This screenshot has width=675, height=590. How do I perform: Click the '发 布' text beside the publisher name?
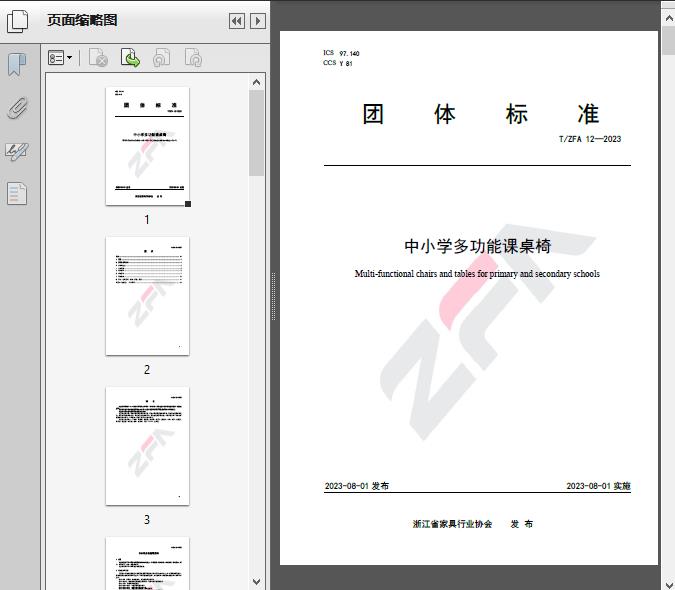522,524
